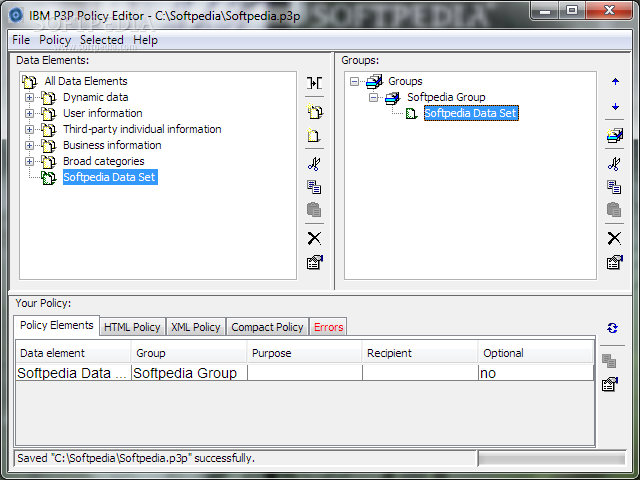
Task: Click the Softpedia Group node icon
Action: tap(393, 97)
